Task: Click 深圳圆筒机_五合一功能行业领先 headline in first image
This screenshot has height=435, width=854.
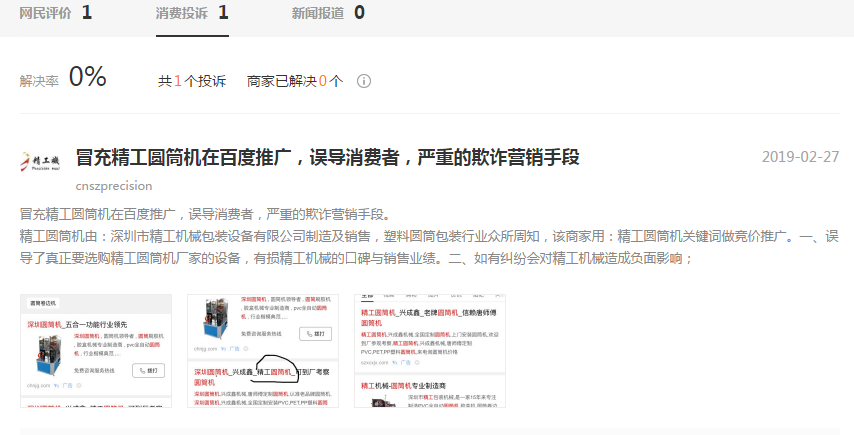Action: tap(90, 325)
